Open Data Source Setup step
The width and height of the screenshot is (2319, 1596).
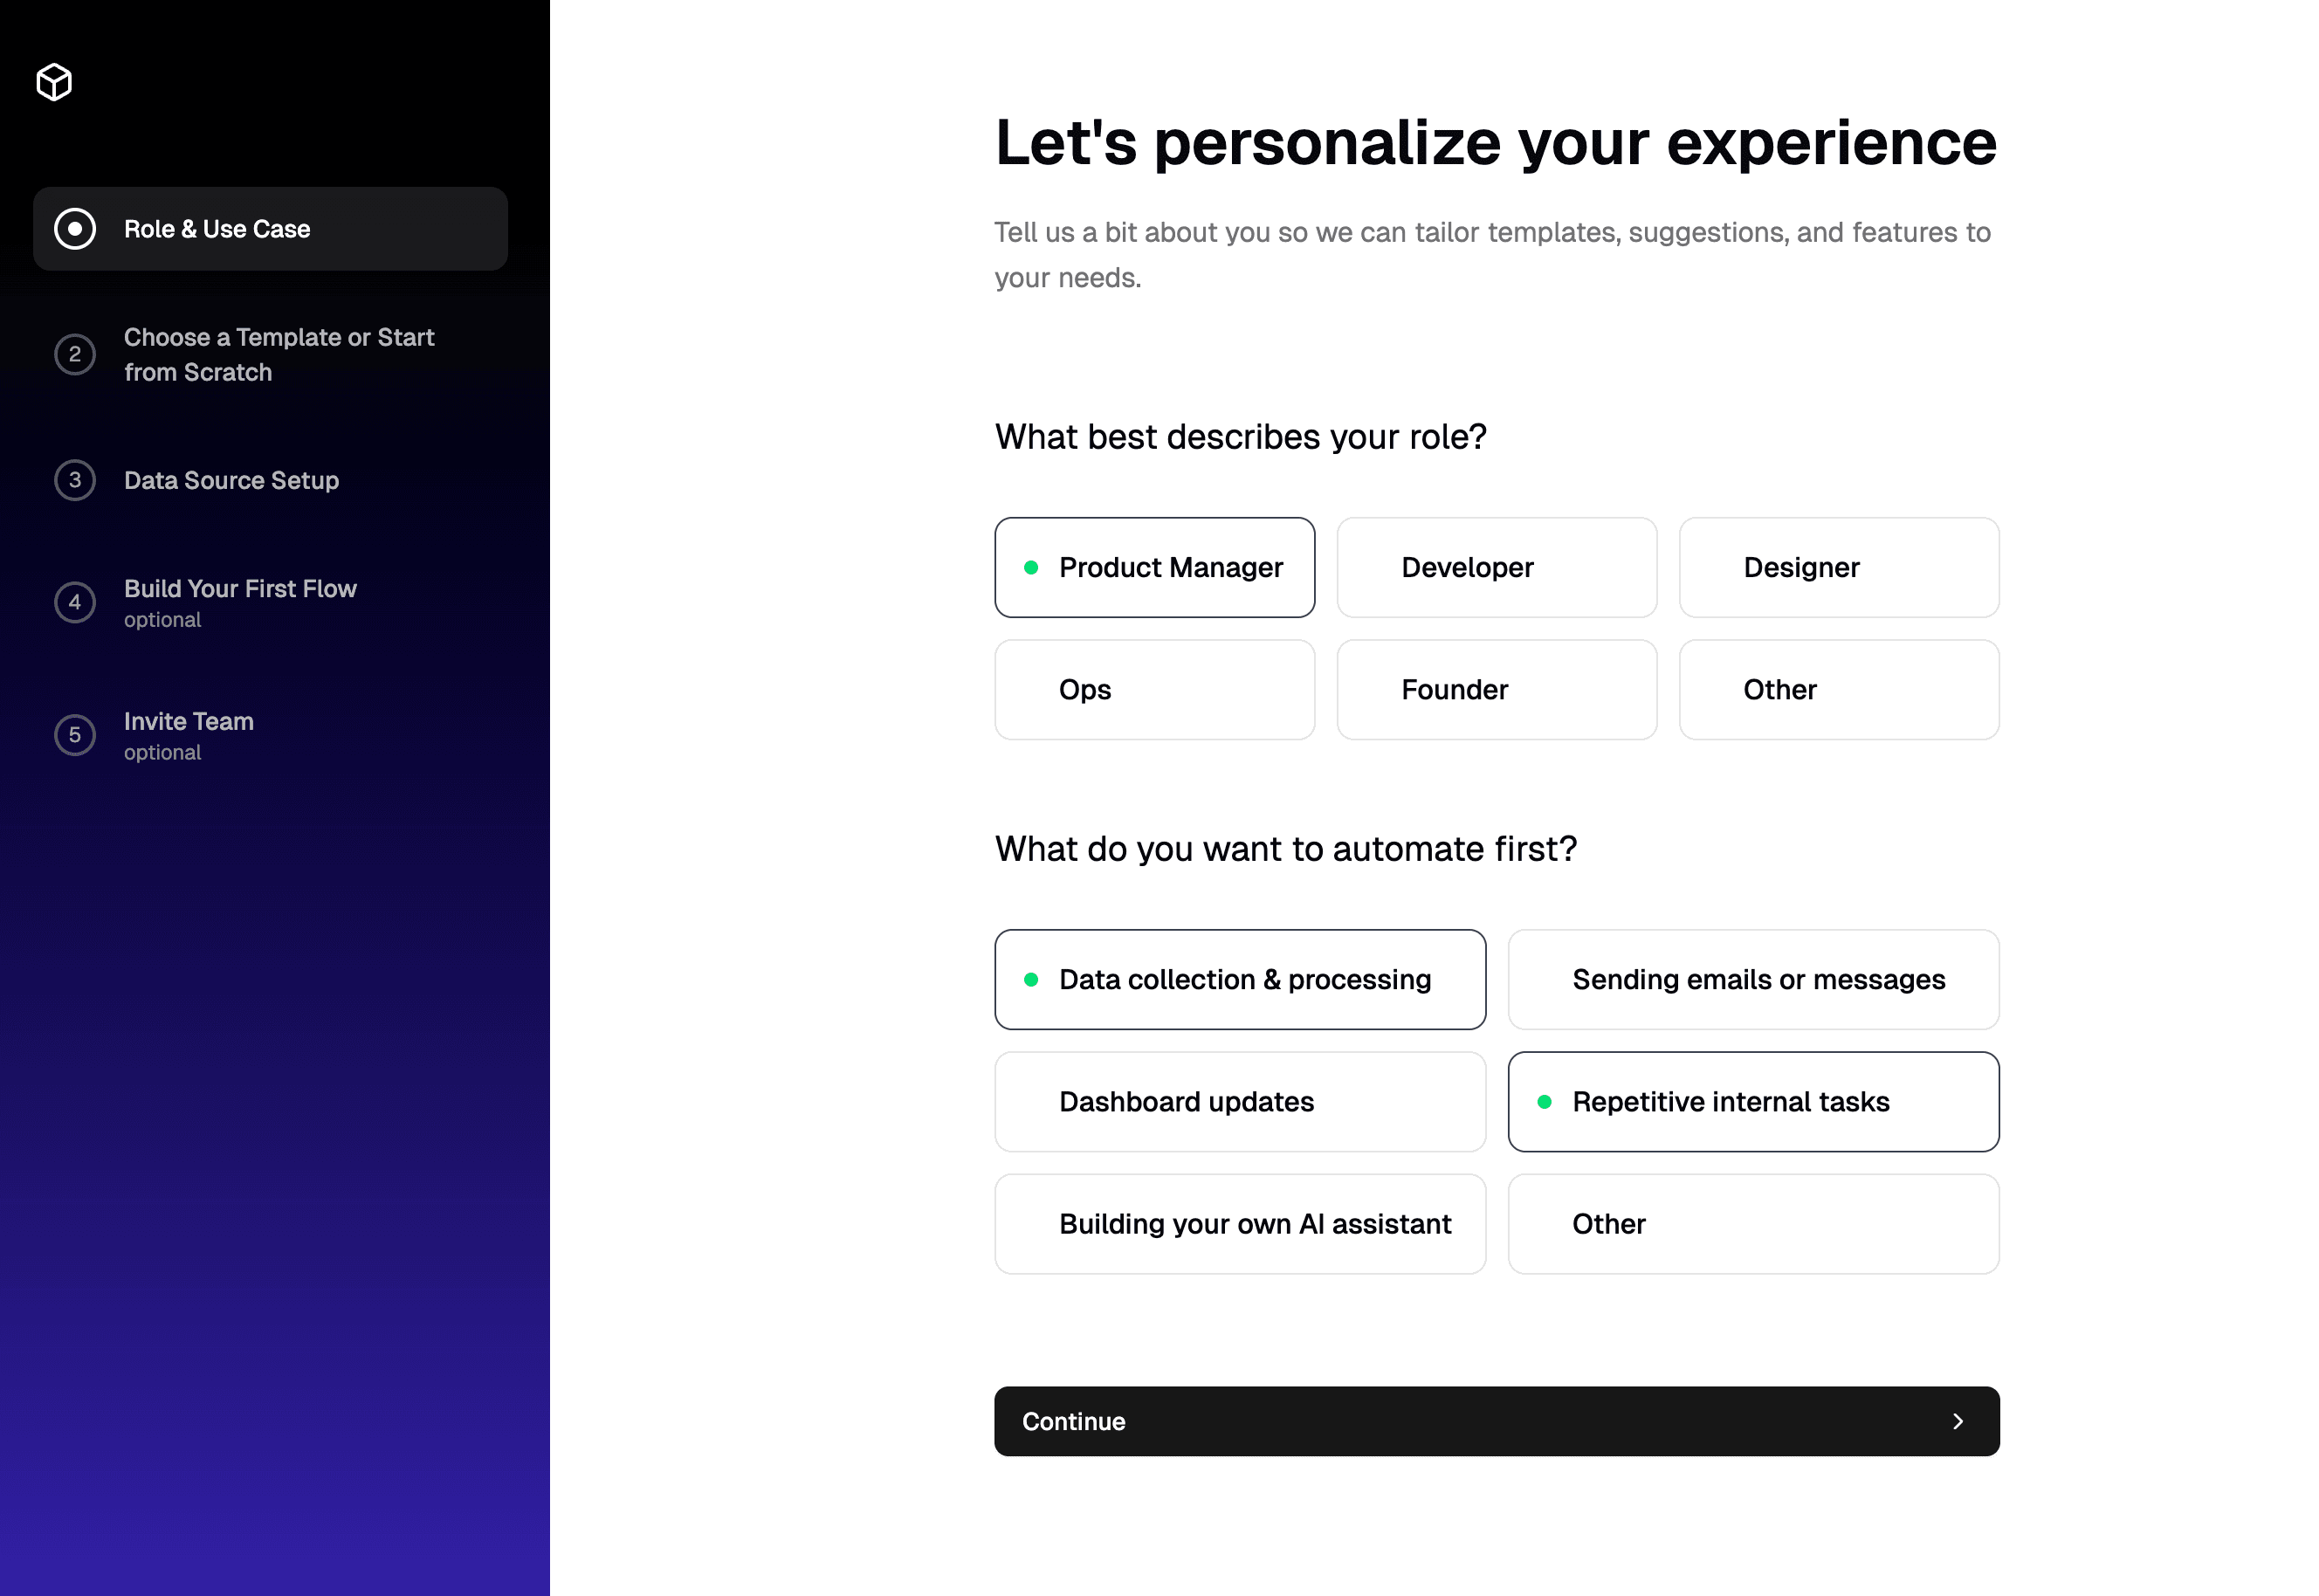tap(231, 480)
